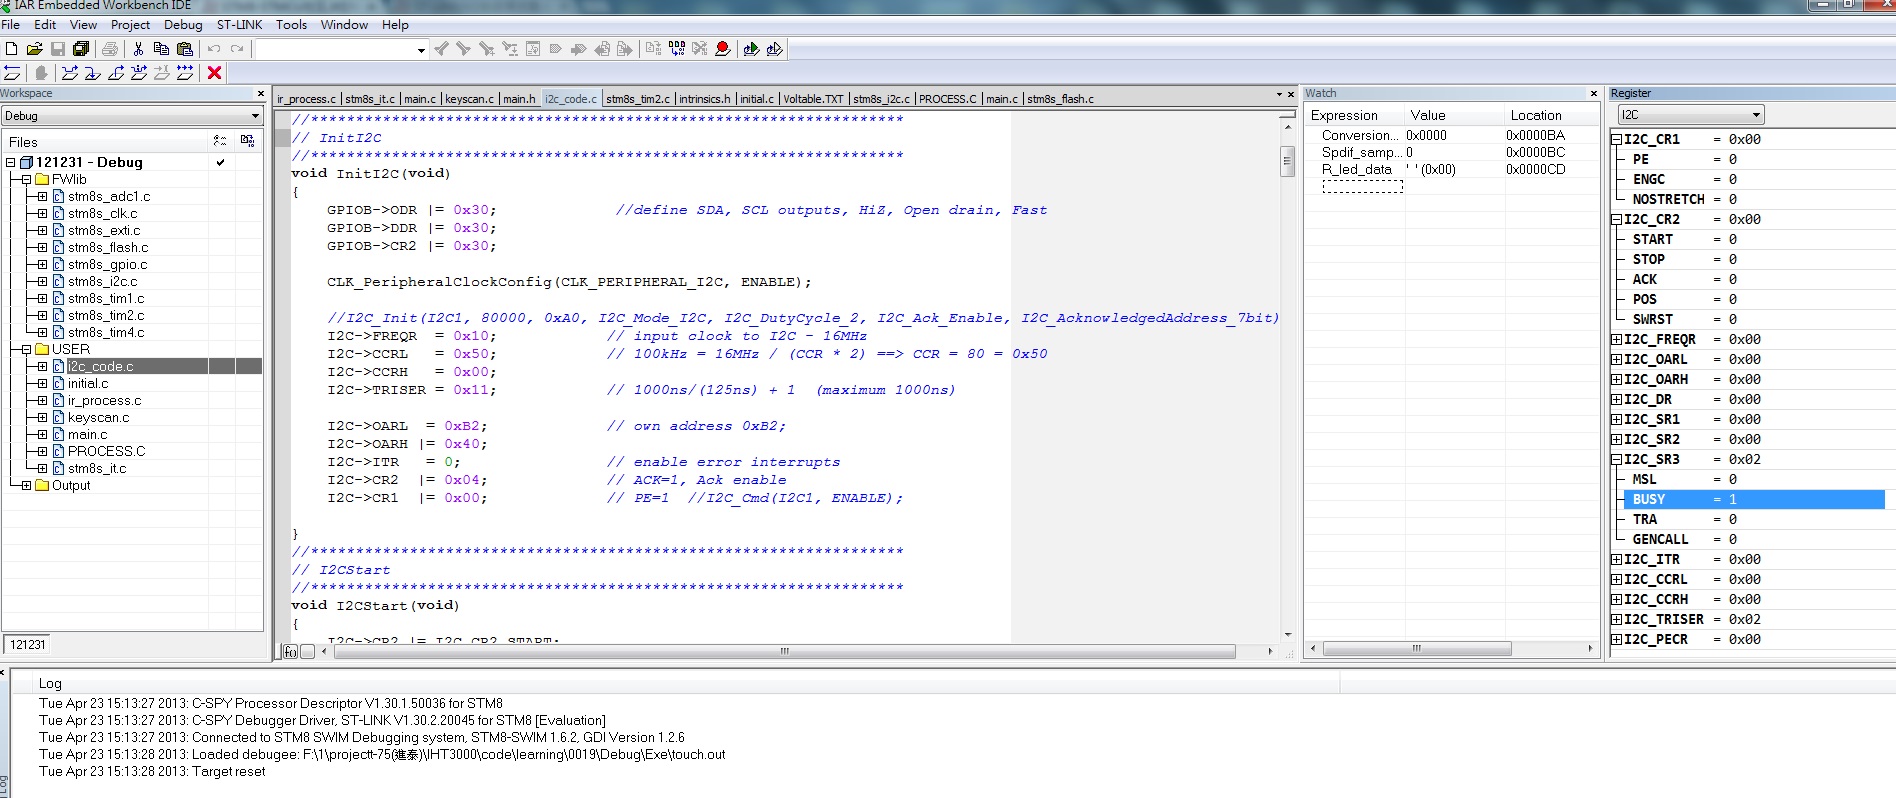
Task: Expand the I2C_FREQR register
Action: [1616, 339]
